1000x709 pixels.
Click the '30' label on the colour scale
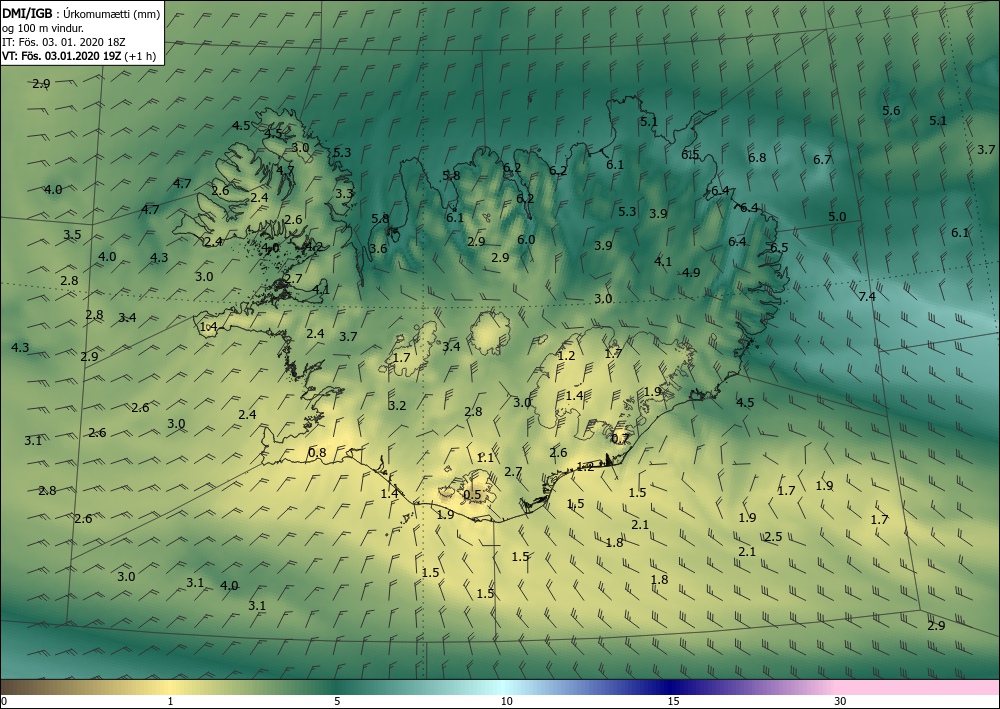(841, 701)
